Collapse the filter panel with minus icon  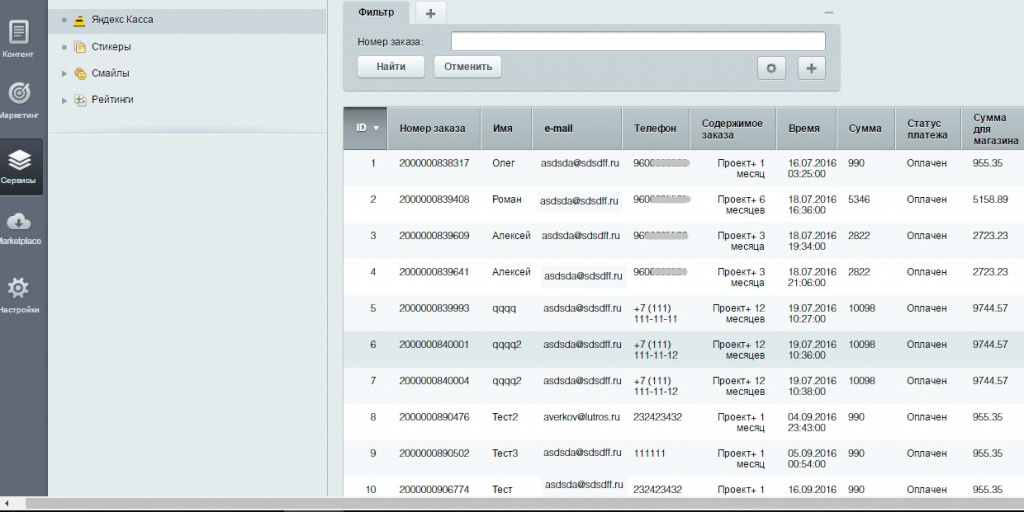(x=828, y=12)
